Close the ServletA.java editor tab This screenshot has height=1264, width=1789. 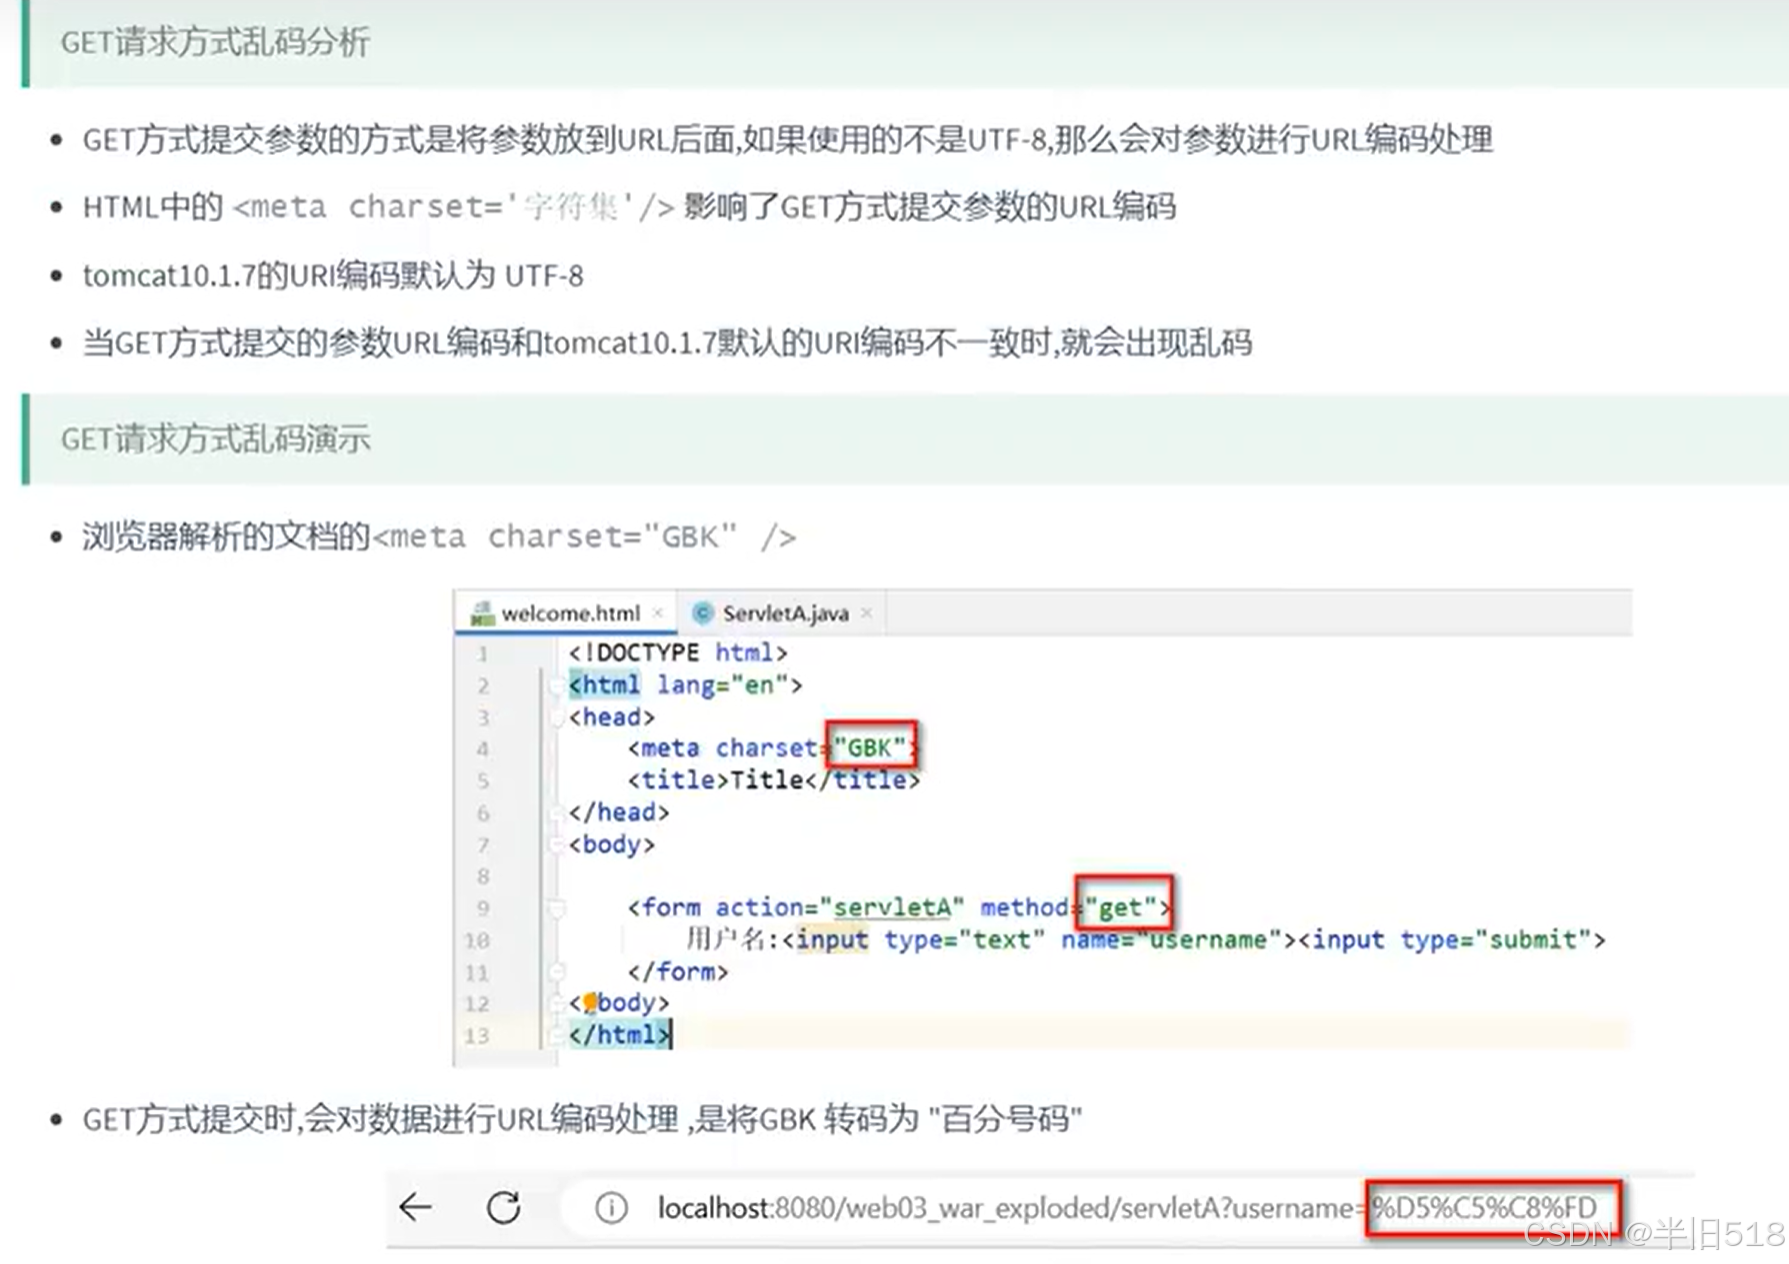click(866, 612)
